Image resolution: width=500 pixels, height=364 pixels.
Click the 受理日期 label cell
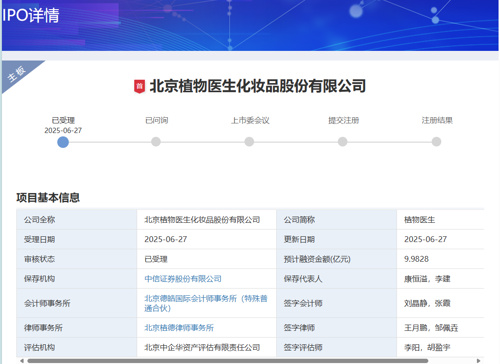(x=77, y=239)
